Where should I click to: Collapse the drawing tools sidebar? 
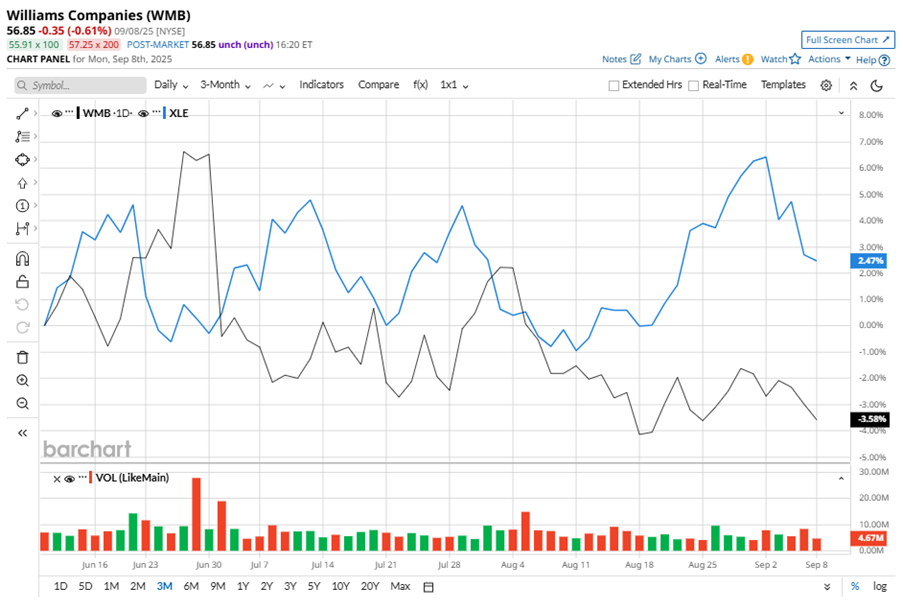point(22,433)
